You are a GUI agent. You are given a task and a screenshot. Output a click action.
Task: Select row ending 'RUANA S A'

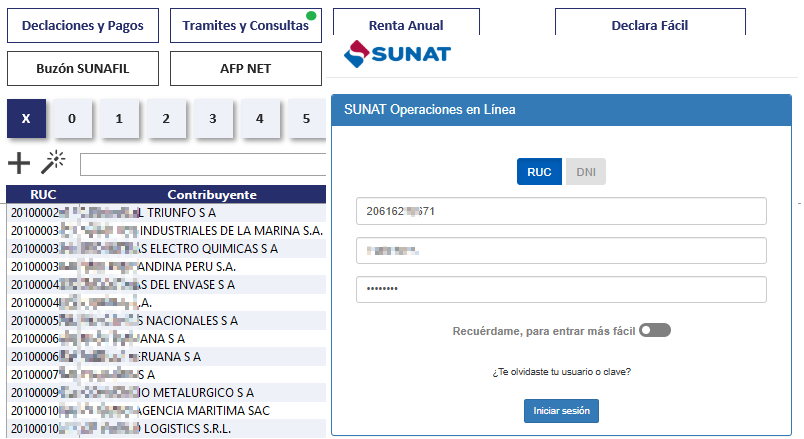[x=166, y=356]
